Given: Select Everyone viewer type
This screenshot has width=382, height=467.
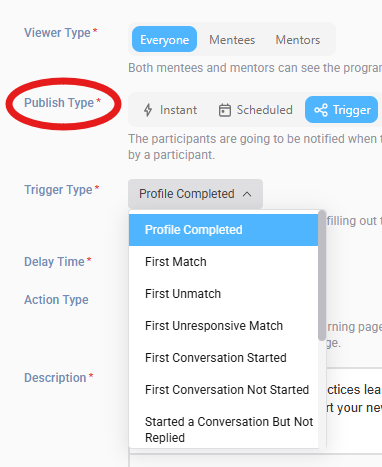Looking at the screenshot, I should click(x=164, y=39).
